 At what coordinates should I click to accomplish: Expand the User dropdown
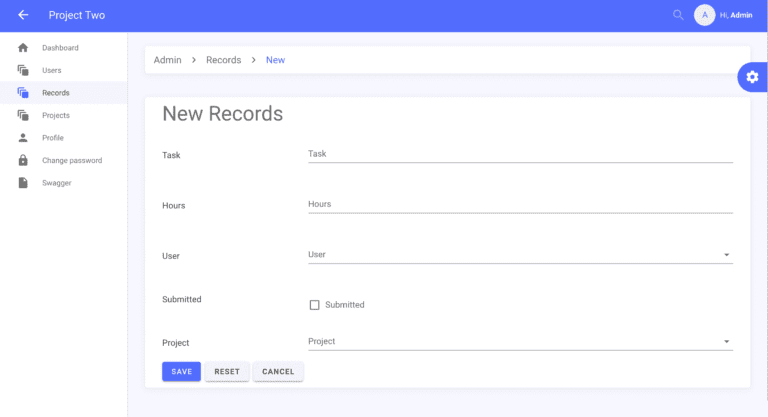click(x=726, y=255)
